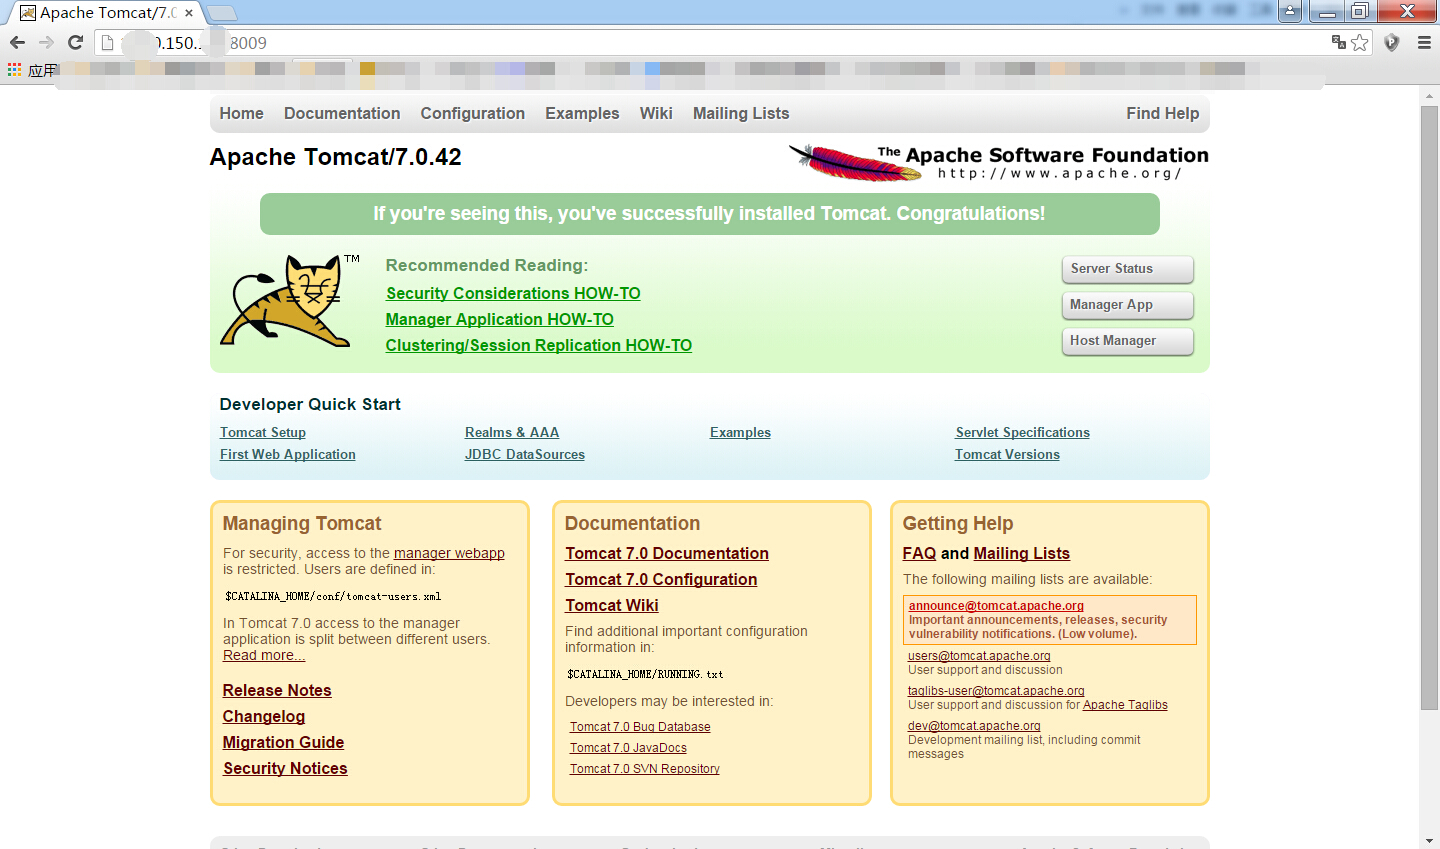Open a new tab next to the Tomcat tab
The height and width of the screenshot is (849, 1440).
[222, 13]
